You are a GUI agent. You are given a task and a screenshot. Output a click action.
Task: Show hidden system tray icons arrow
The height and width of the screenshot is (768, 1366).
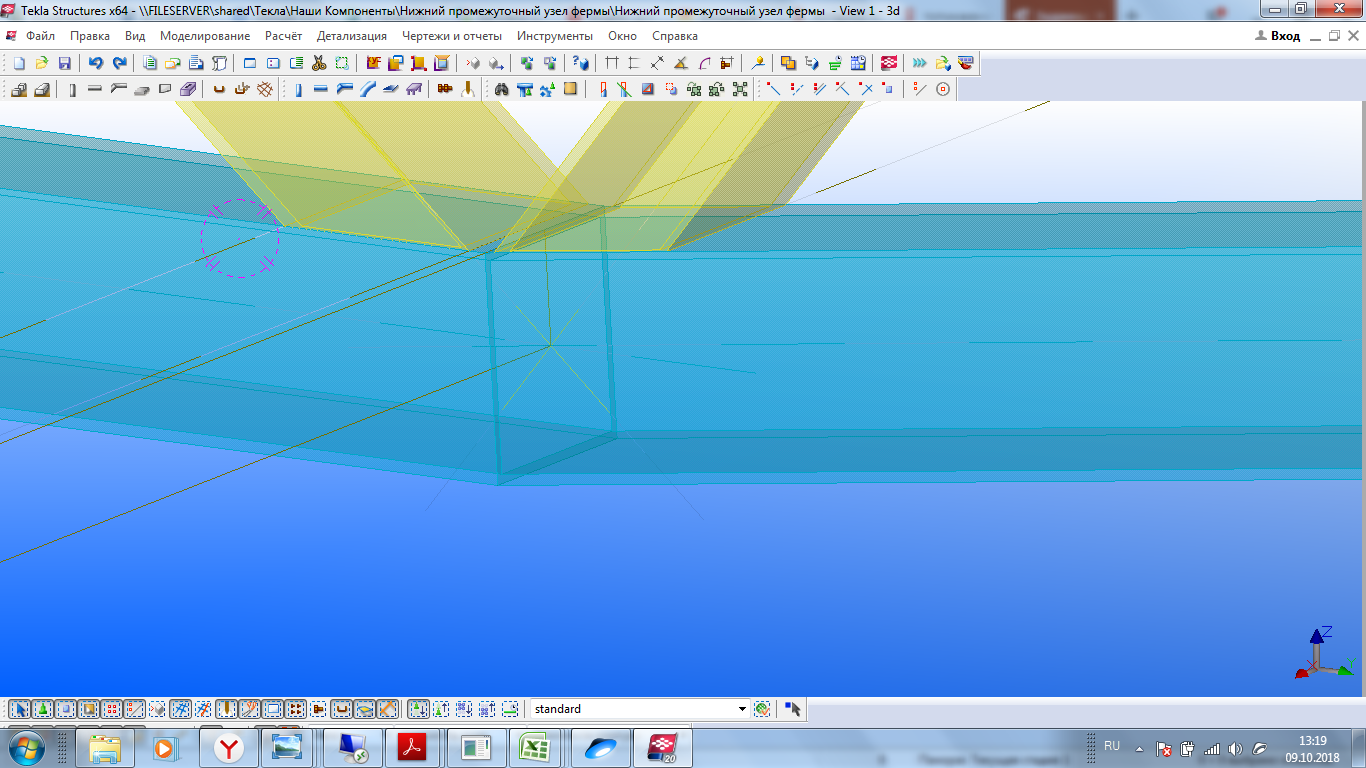[x=1139, y=748]
